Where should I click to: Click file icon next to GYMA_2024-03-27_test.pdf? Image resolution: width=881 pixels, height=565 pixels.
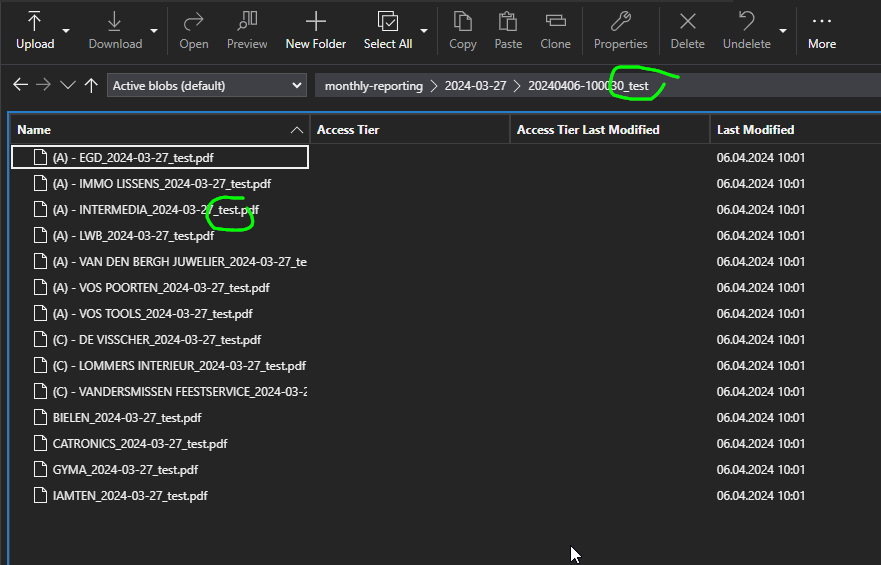click(x=40, y=469)
